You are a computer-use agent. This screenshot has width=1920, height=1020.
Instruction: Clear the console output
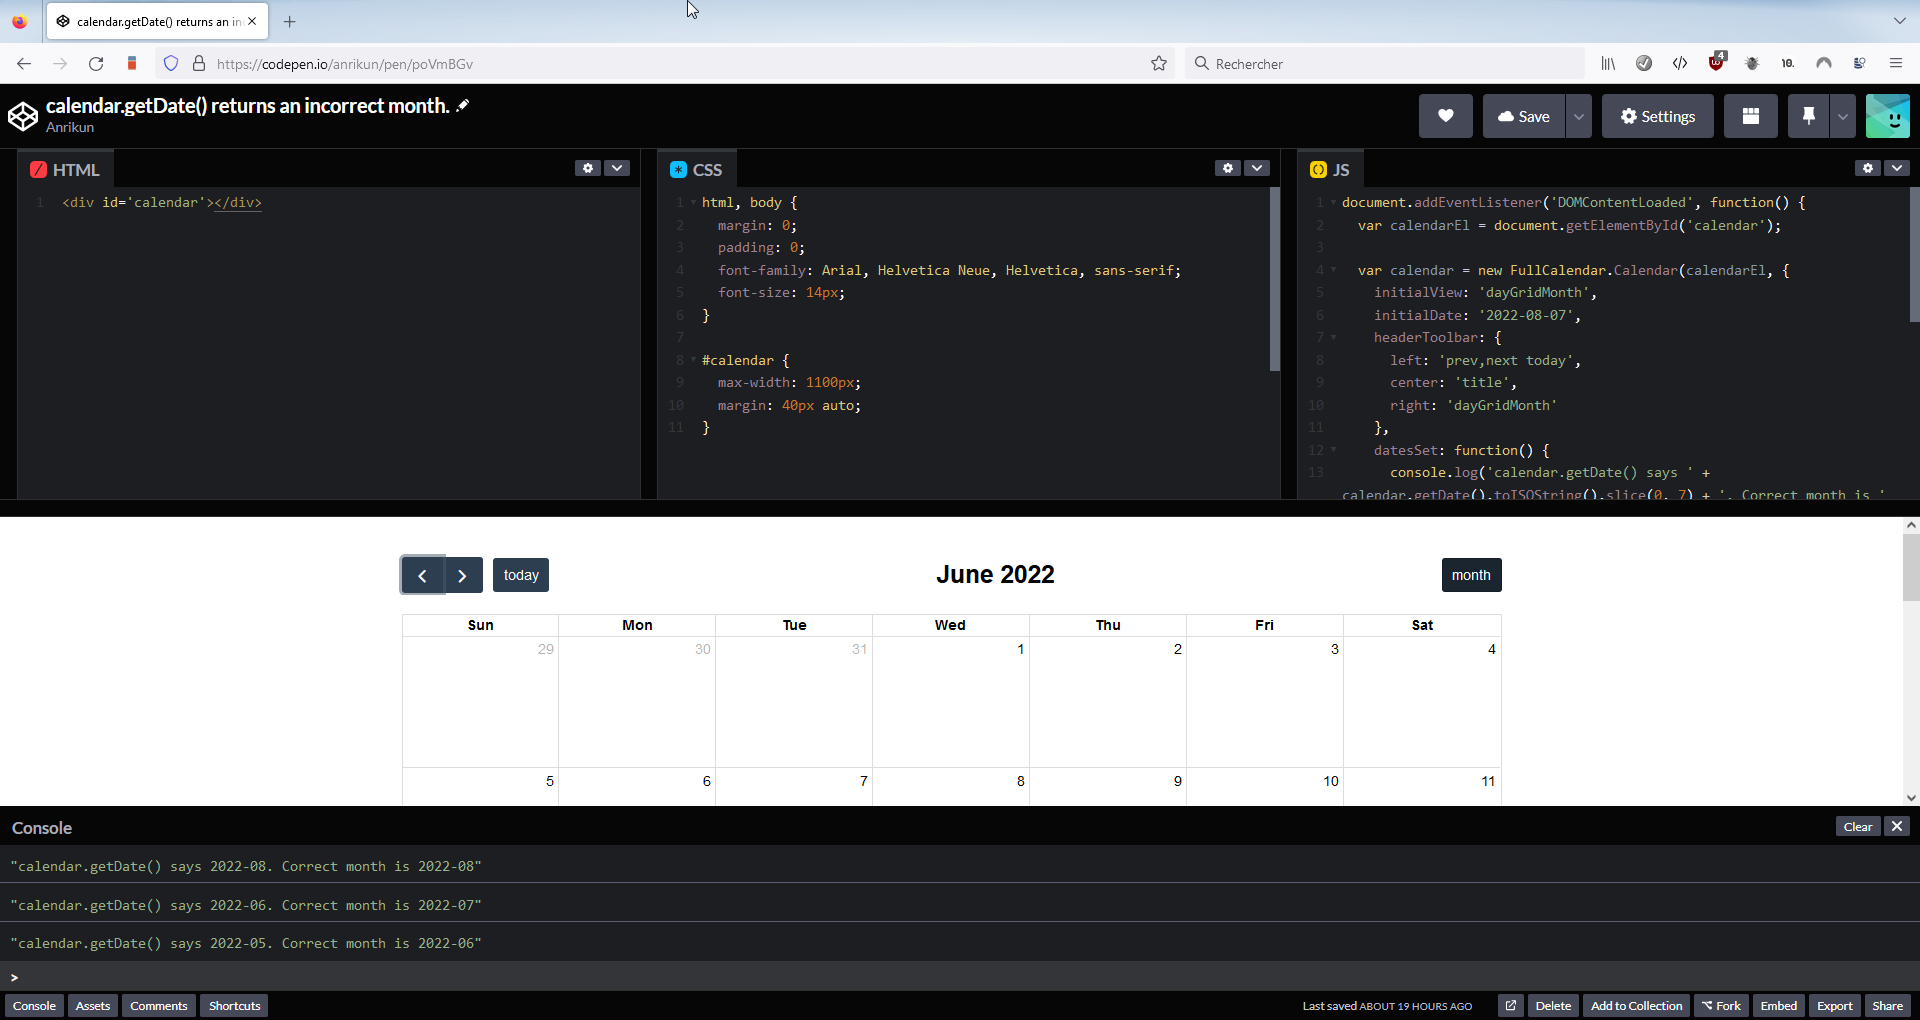tap(1857, 826)
